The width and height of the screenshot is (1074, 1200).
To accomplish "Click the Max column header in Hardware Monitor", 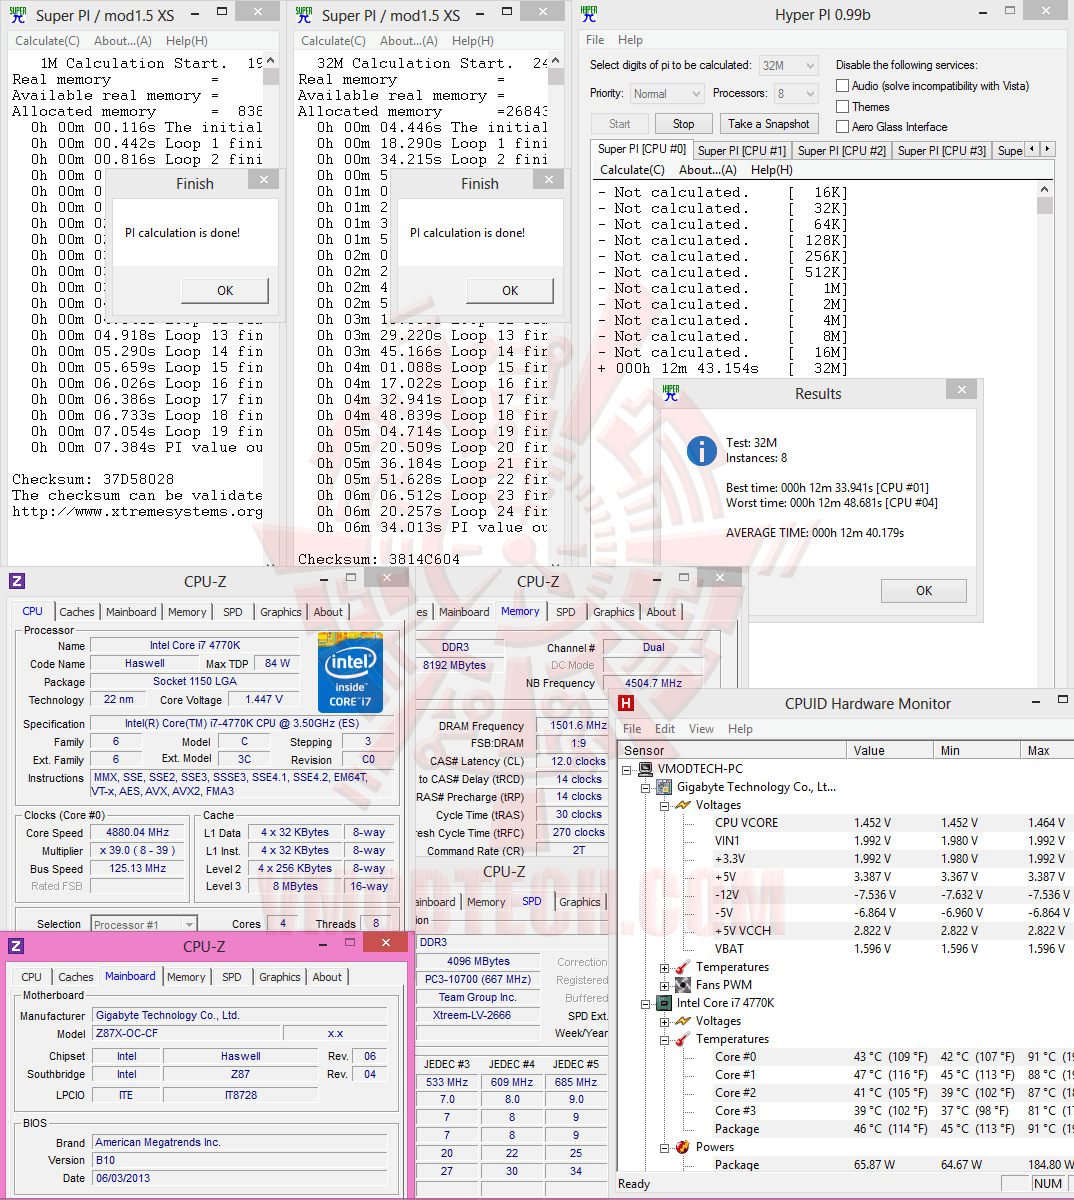I will point(1047,750).
